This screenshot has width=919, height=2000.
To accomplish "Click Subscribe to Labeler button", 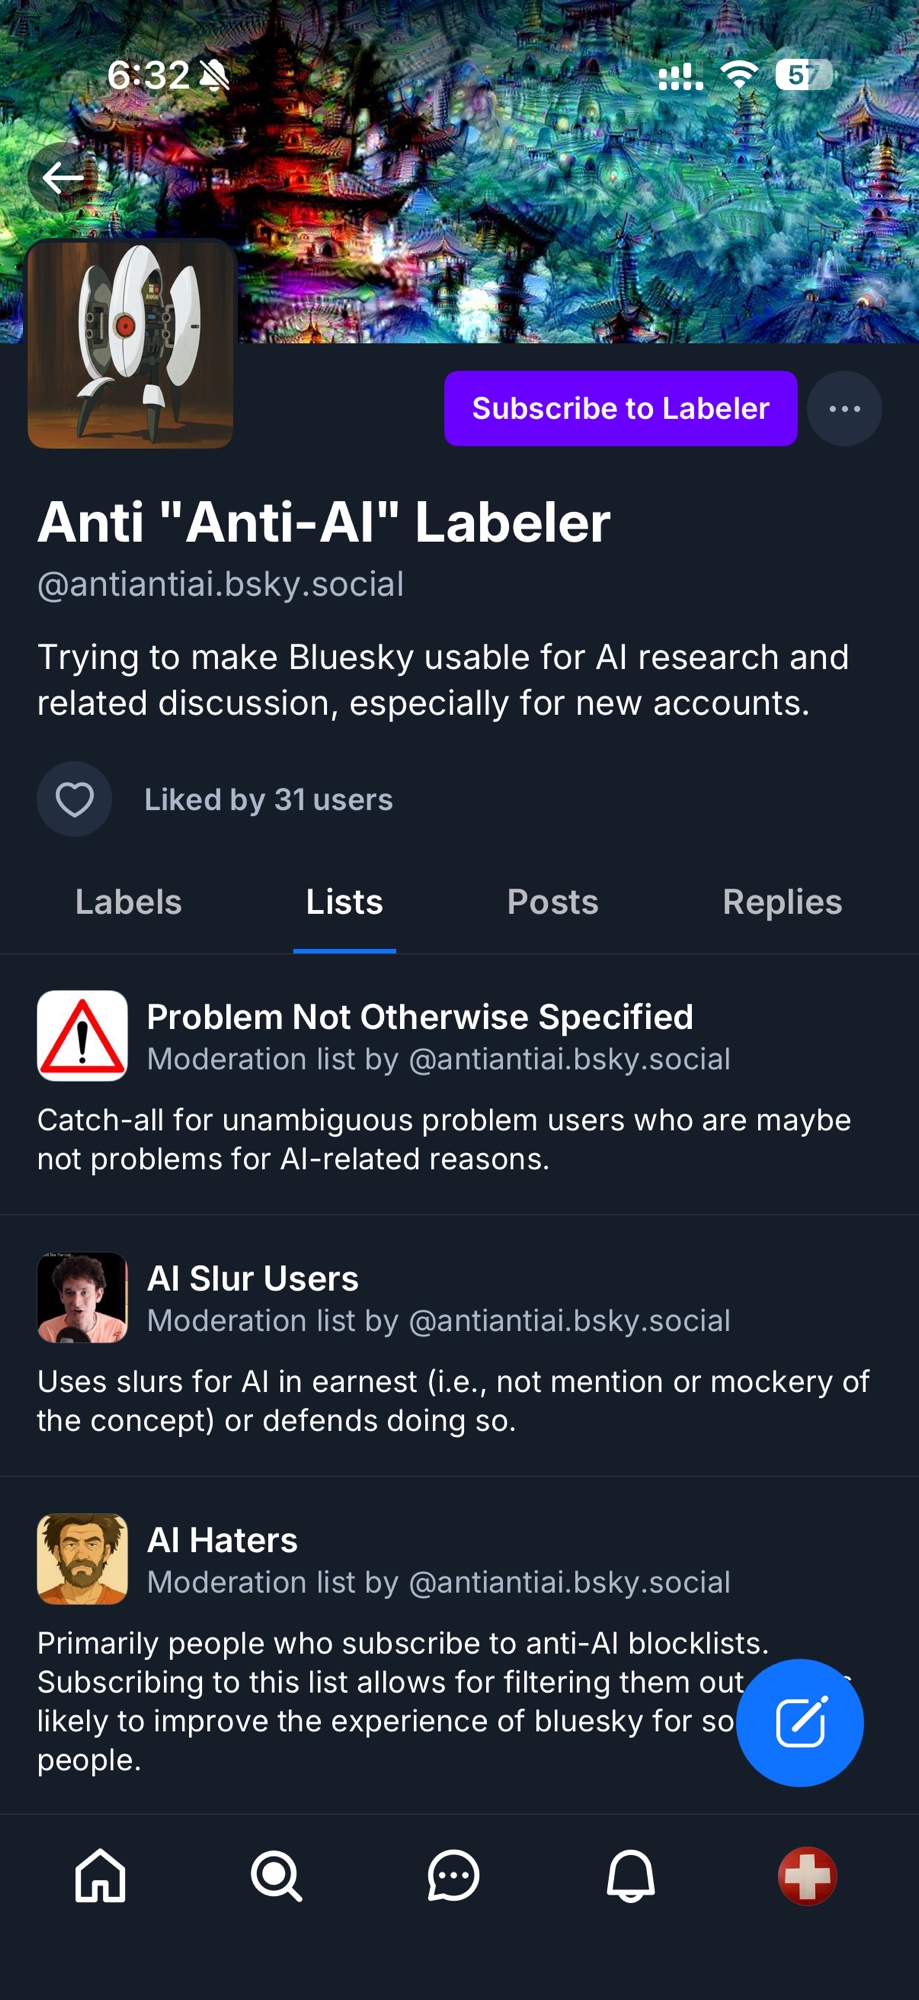I will coord(620,409).
